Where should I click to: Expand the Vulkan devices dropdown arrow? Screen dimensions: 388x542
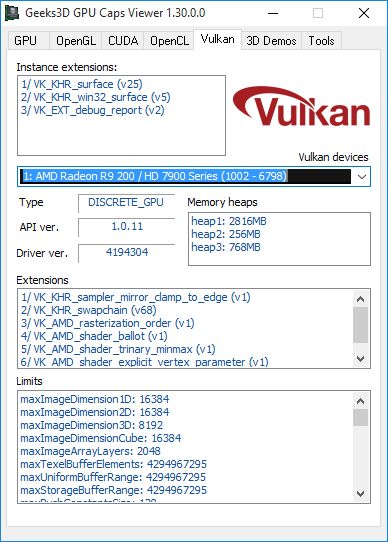click(361, 177)
